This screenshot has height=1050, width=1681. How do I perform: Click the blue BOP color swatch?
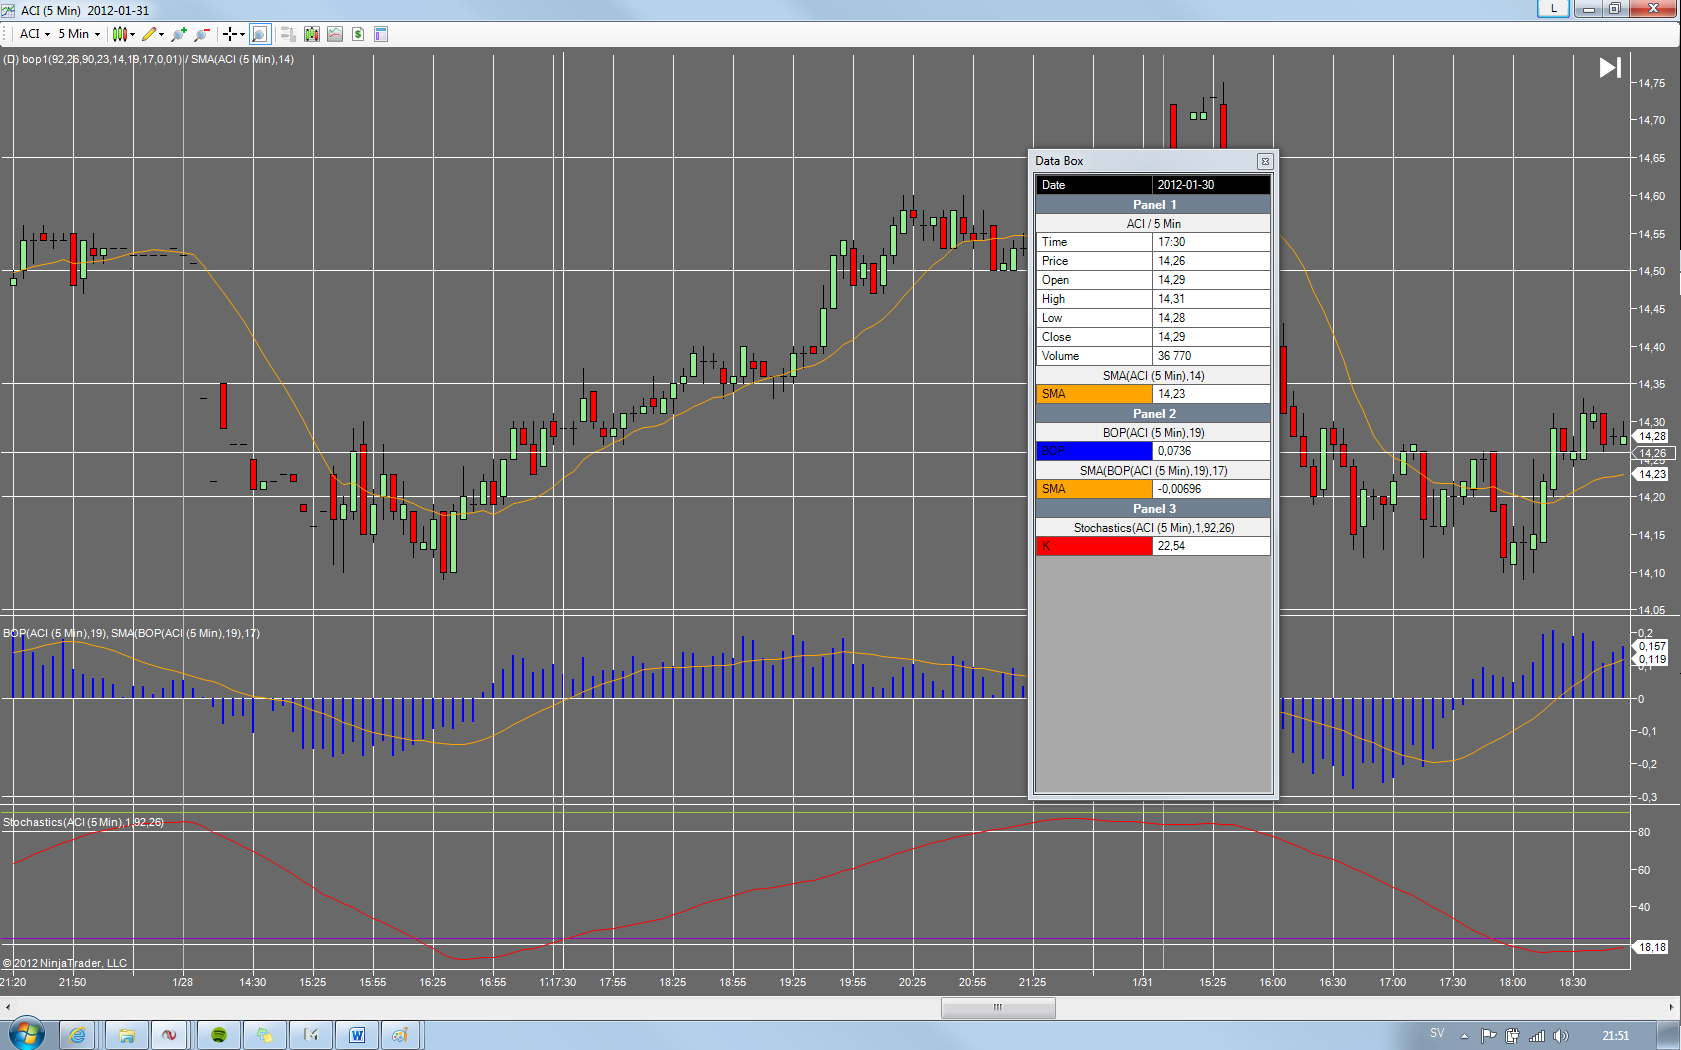pos(1094,451)
